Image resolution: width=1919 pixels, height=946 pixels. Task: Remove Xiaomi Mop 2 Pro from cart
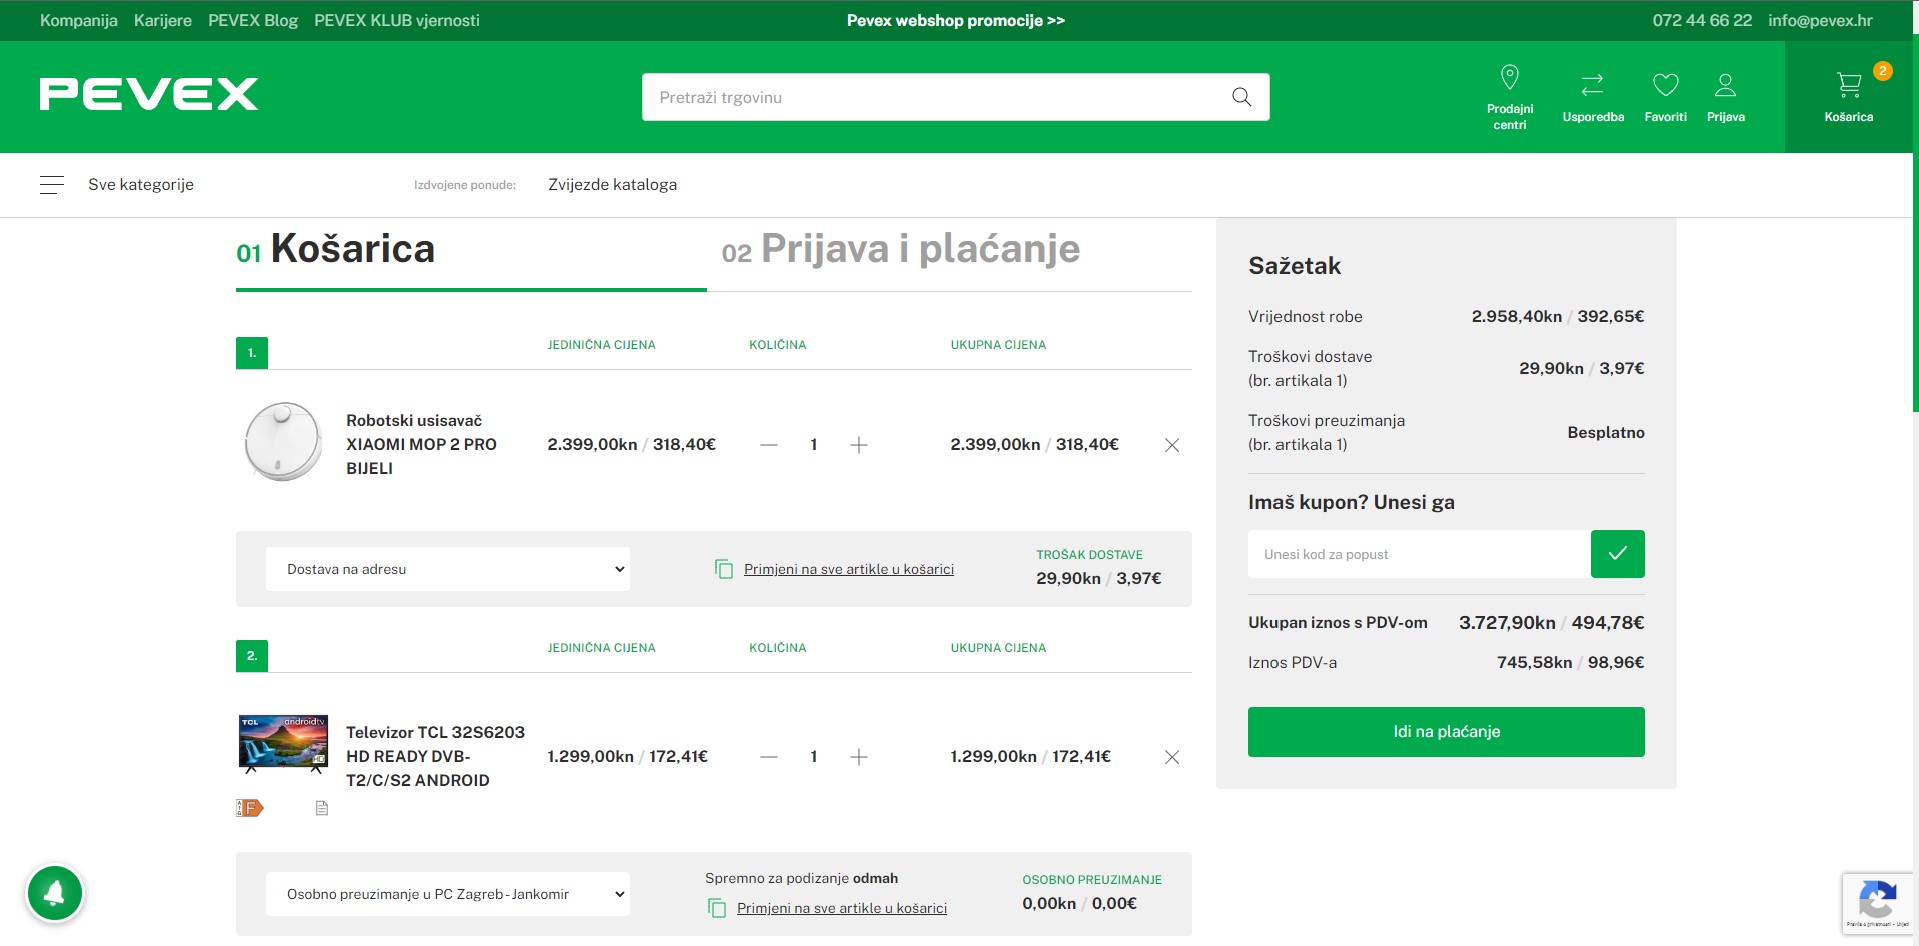point(1172,445)
